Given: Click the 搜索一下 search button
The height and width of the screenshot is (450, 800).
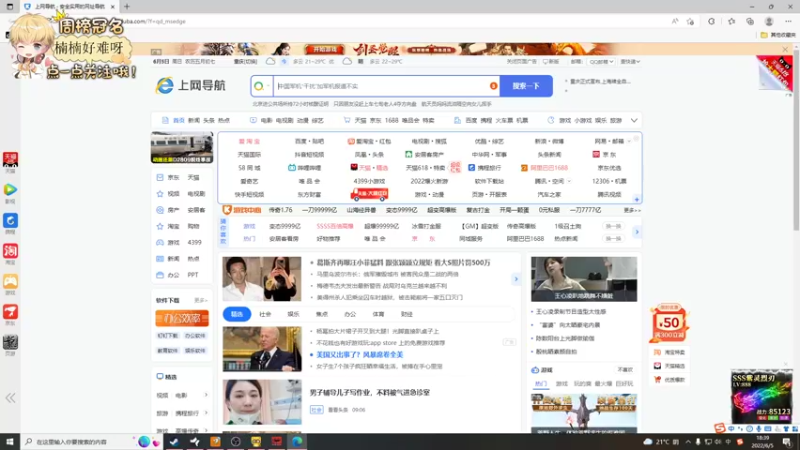Looking at the screenshot, I should click(526, 86).
